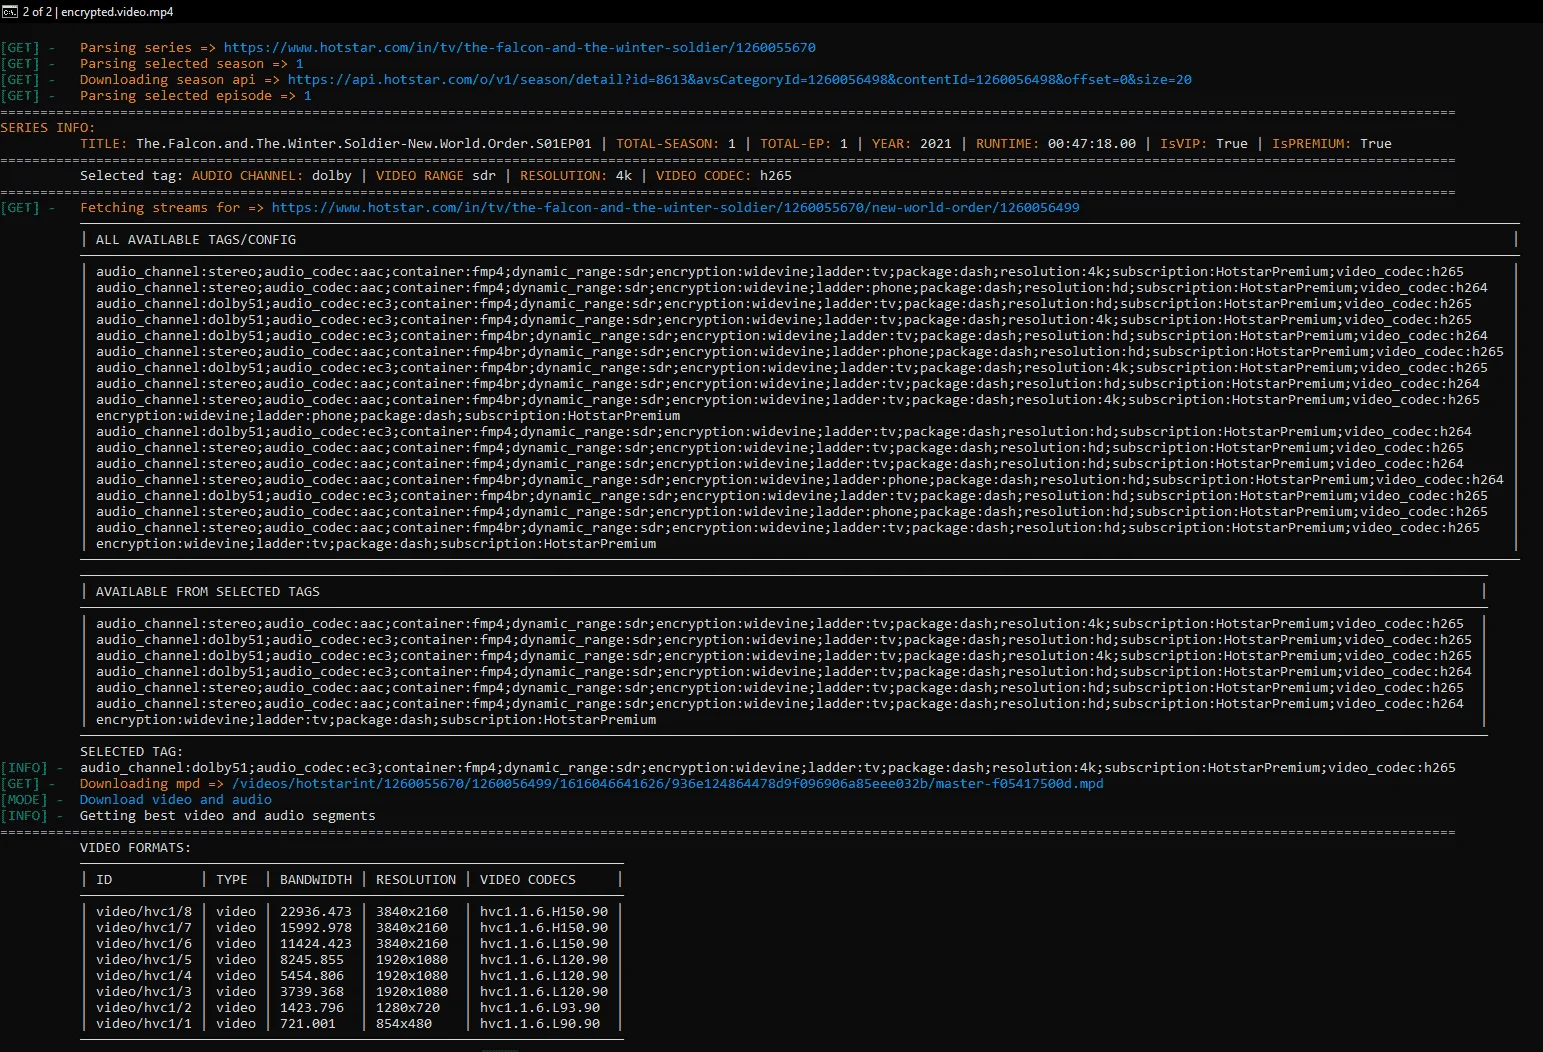The image size is (1543, 1052).
Task: Select the 'SERIES INFO:' heading
Action: coord(48,128)
